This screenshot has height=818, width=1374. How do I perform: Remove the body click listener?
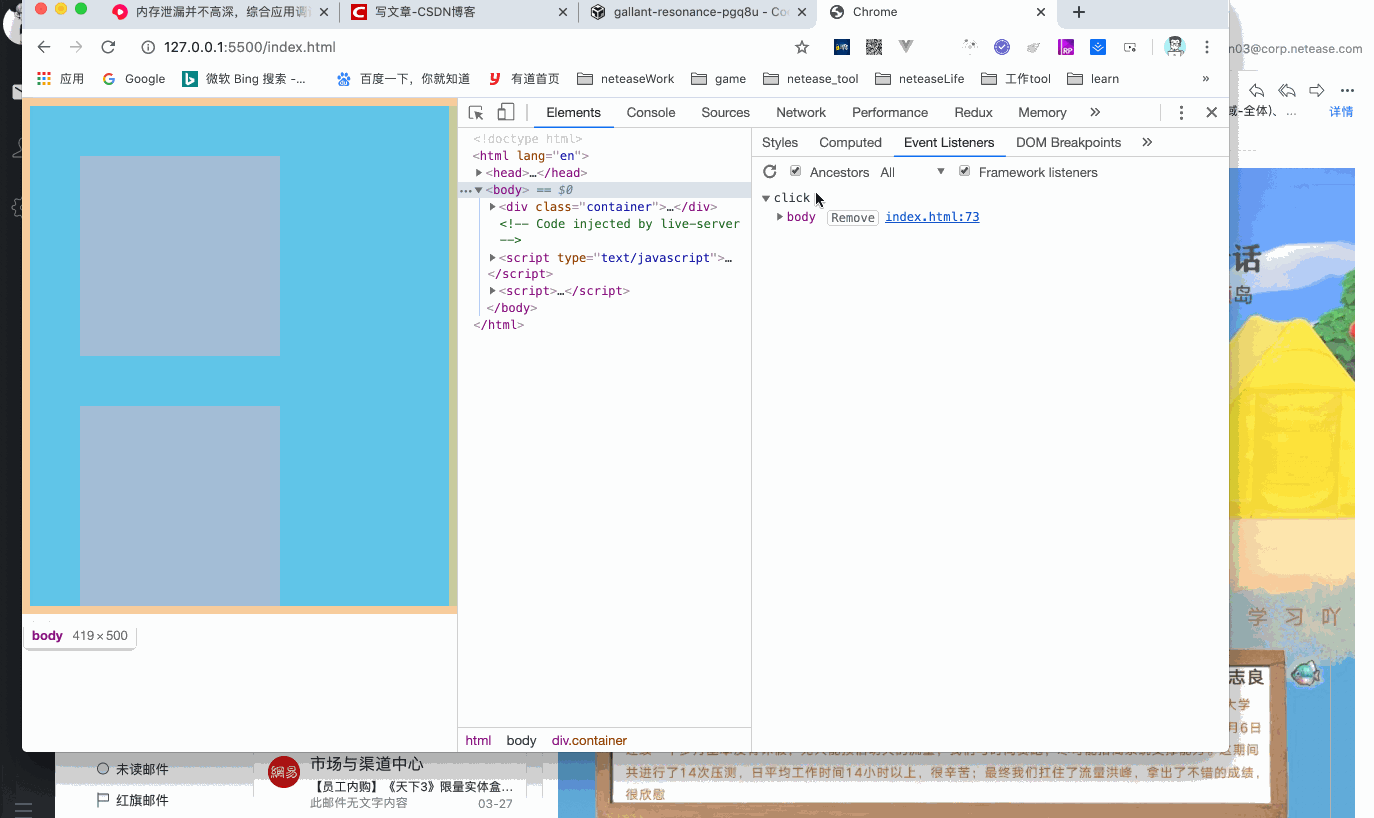[853, 218]
